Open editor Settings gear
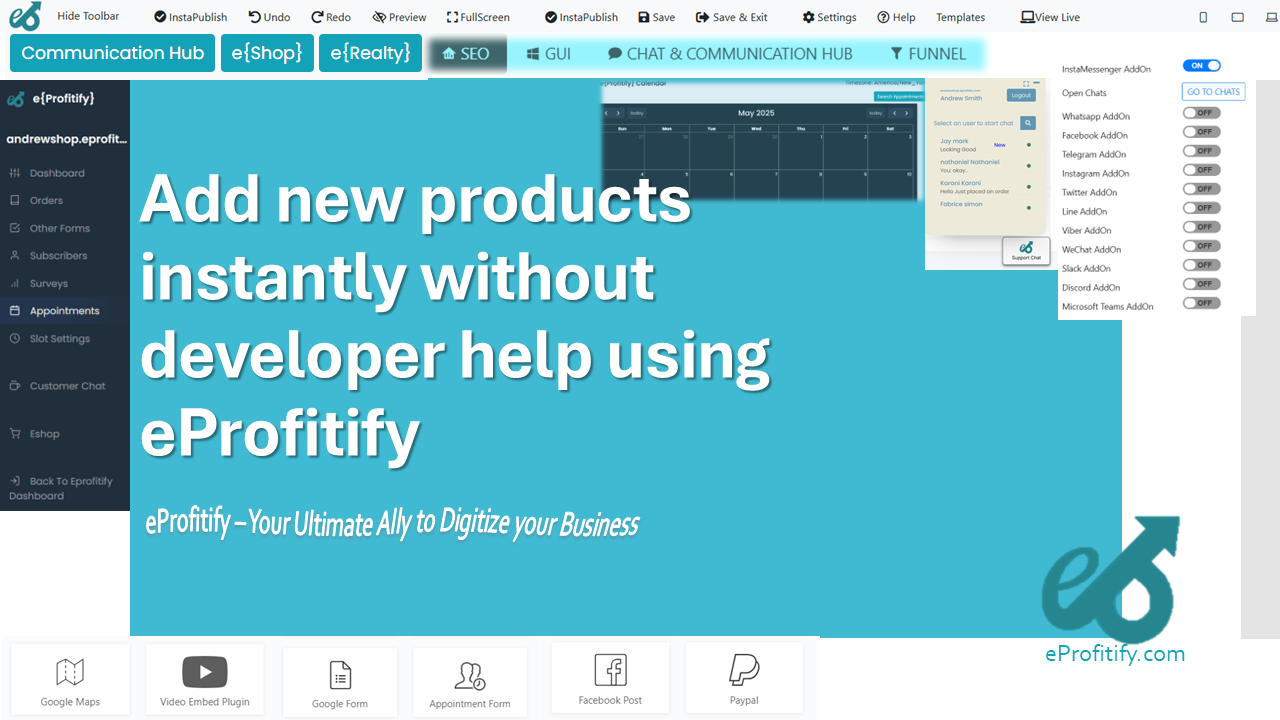This screenshot has width=1280, height=720. coord(829,17)
